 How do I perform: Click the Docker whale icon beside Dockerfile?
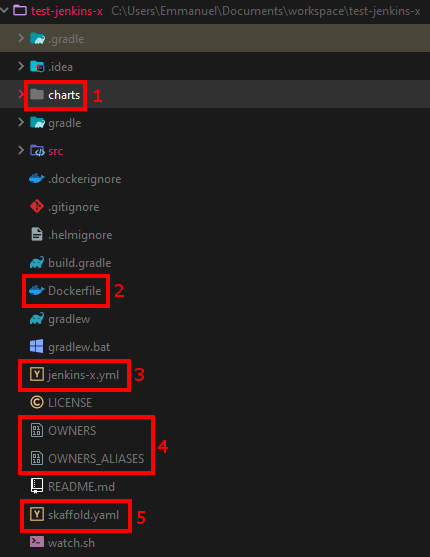[x=37, y=291]
